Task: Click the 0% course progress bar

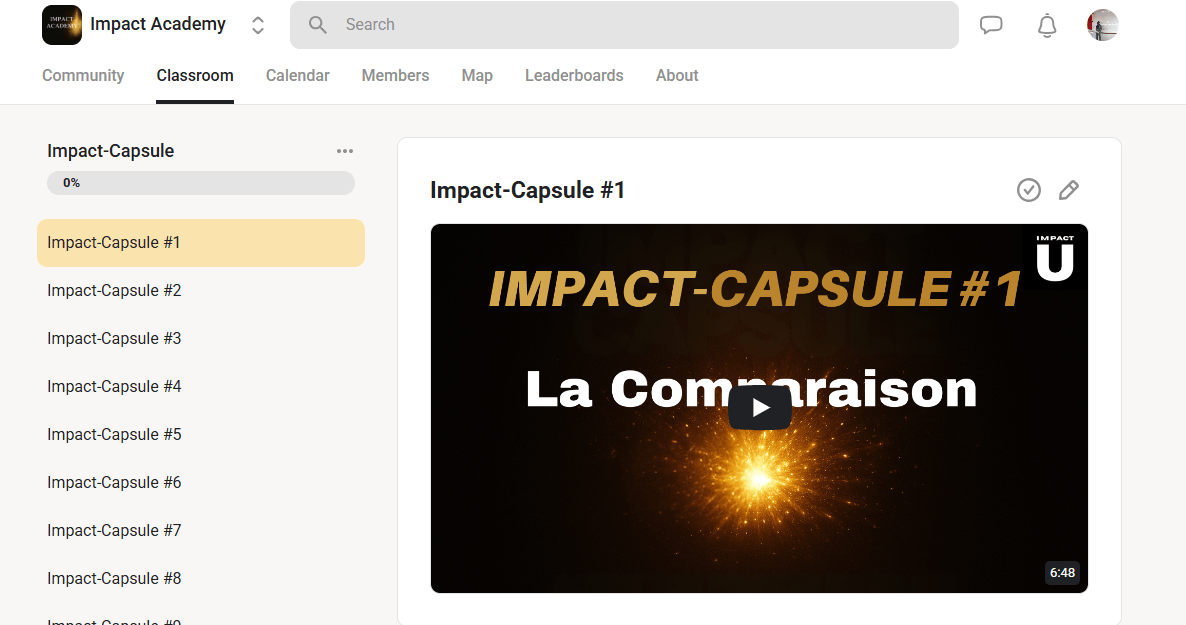Action: point(200,183)
